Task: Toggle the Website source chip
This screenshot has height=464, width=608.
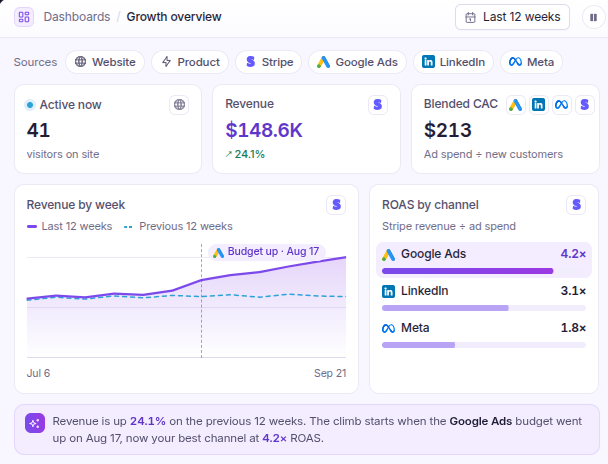Action: coord(105,62)
